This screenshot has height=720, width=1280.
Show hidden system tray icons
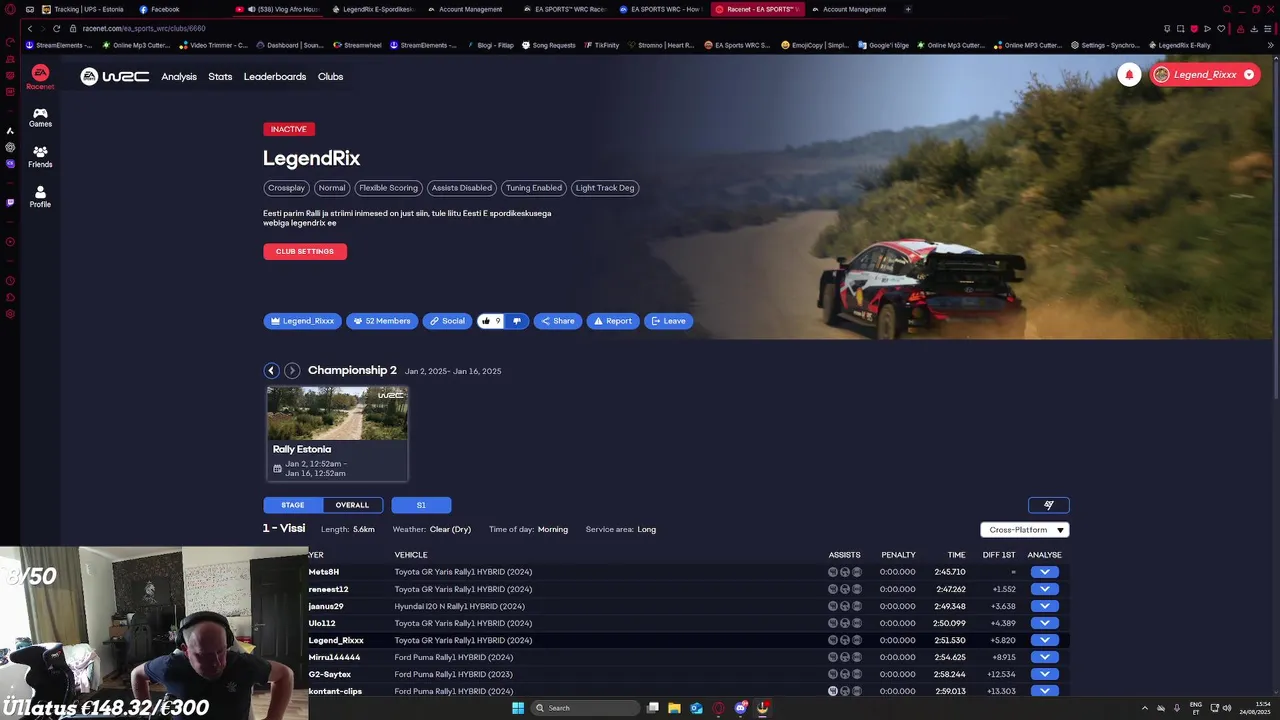(x=1145, y=708)
